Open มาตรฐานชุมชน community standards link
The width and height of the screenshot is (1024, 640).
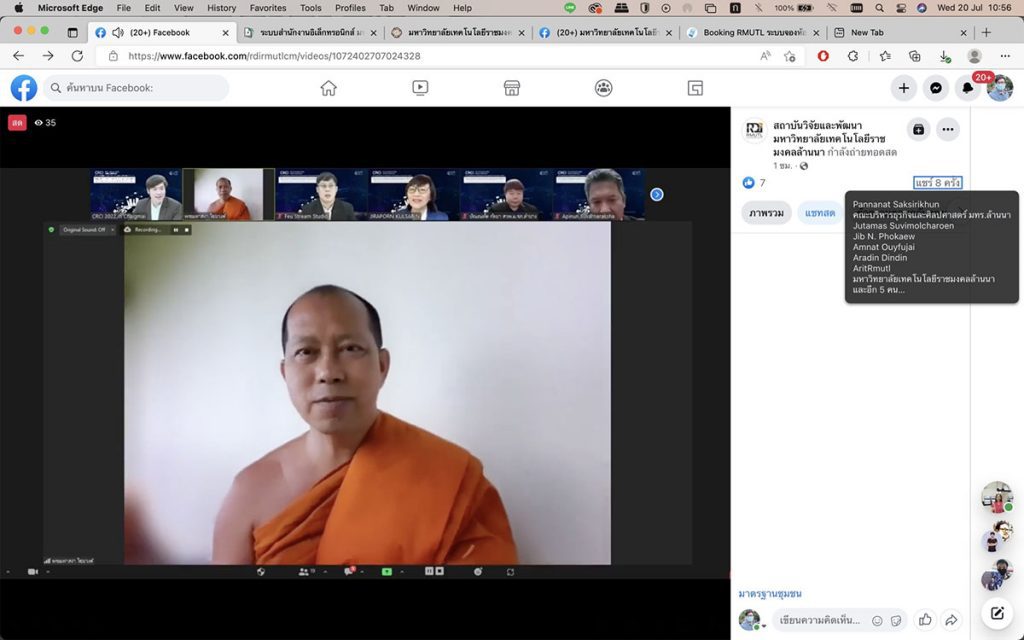tap(770, 594)
